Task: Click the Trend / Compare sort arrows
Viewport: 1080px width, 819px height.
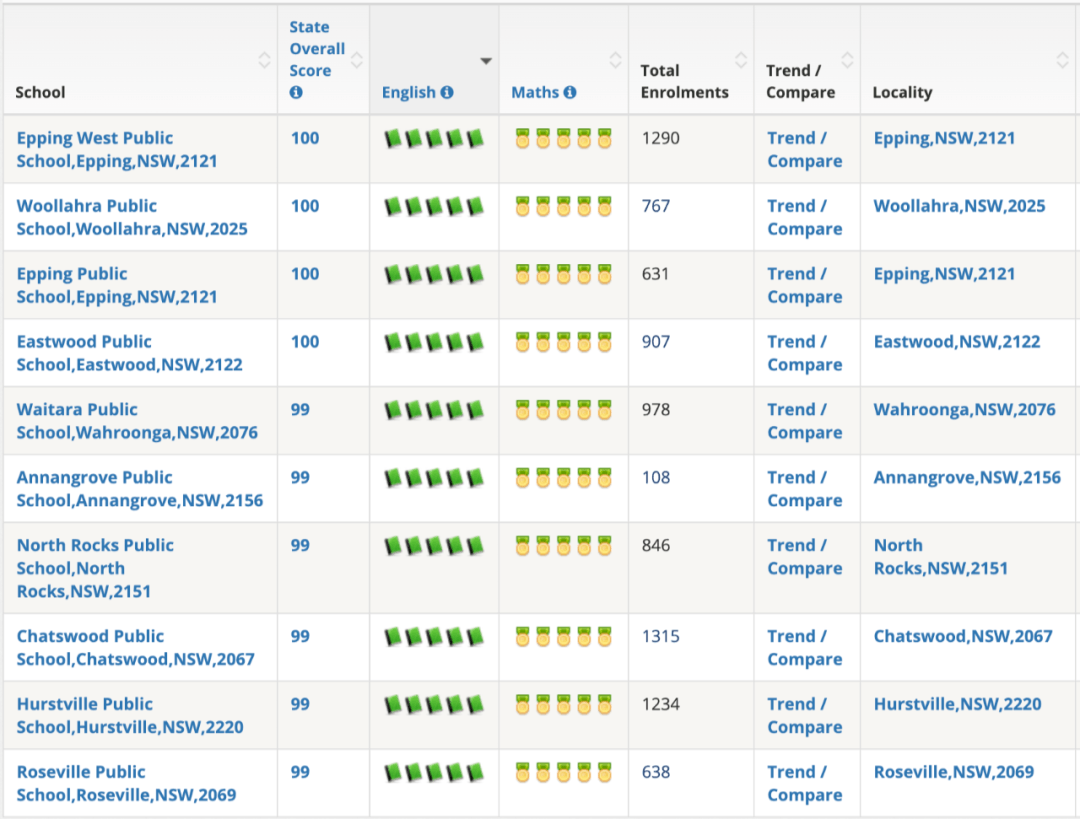Action: point(848,60)
